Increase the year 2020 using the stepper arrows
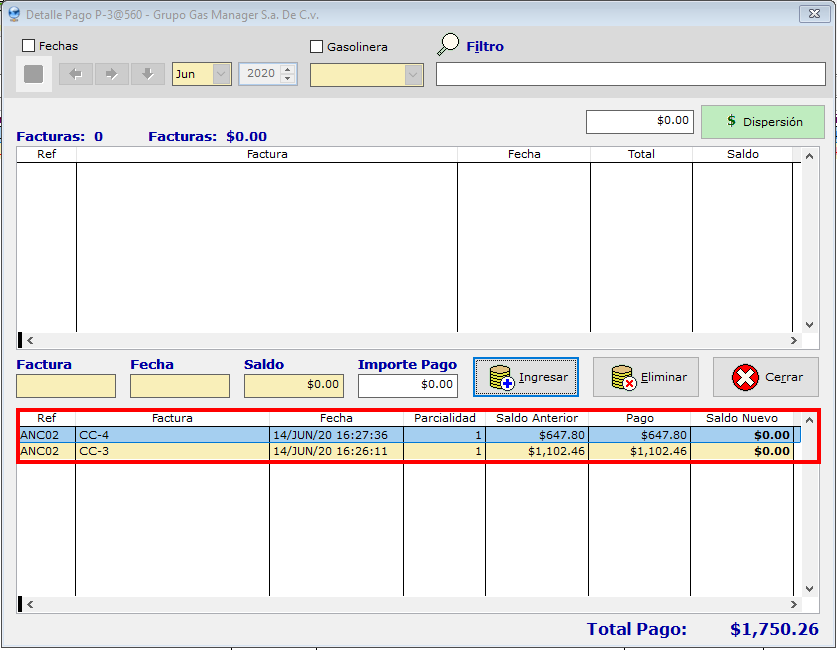837x650 pixels. click(288, 69)
